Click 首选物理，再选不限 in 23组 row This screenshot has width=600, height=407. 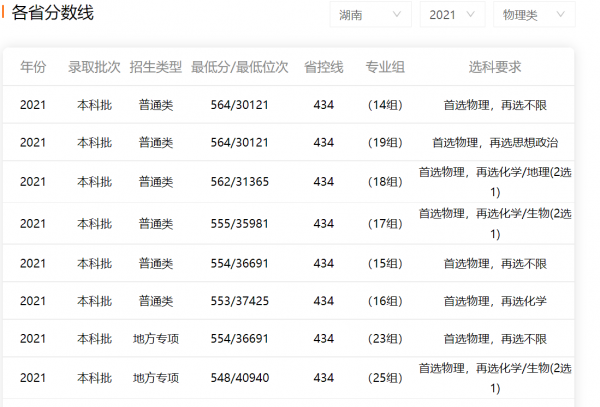495,339
